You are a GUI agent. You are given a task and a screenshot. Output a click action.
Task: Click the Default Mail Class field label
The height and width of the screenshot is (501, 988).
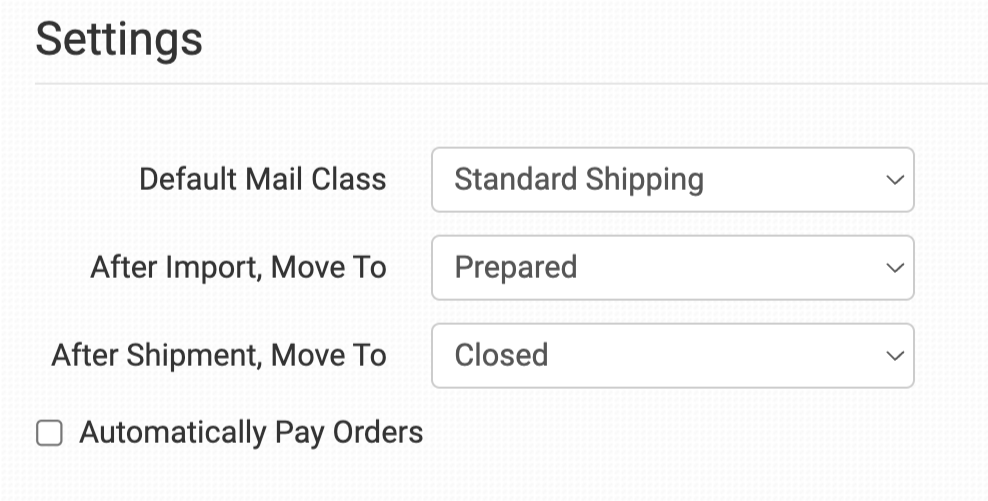click(x=262, y=180)
